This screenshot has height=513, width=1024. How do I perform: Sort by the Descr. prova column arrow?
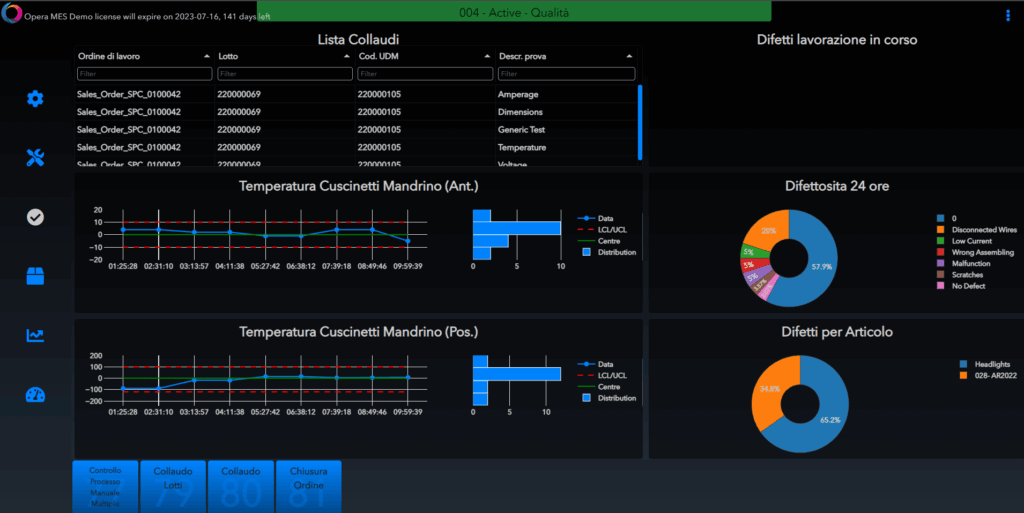pyautogui.click(x=630, y=57)
